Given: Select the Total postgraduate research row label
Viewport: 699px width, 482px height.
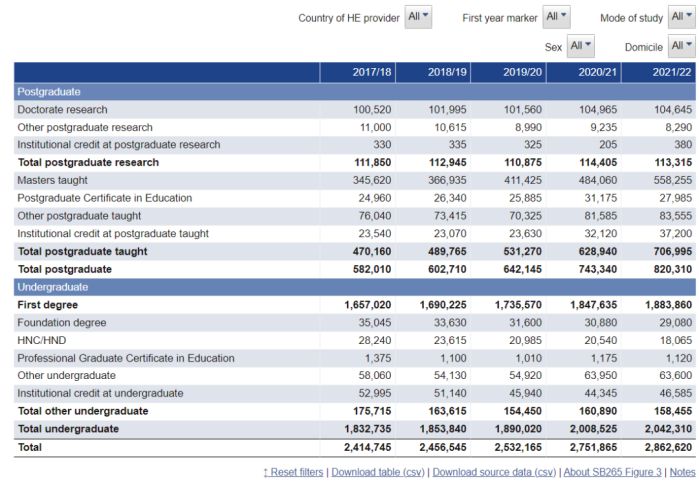Looking at the screenshot, I should [x=88, y=162].
